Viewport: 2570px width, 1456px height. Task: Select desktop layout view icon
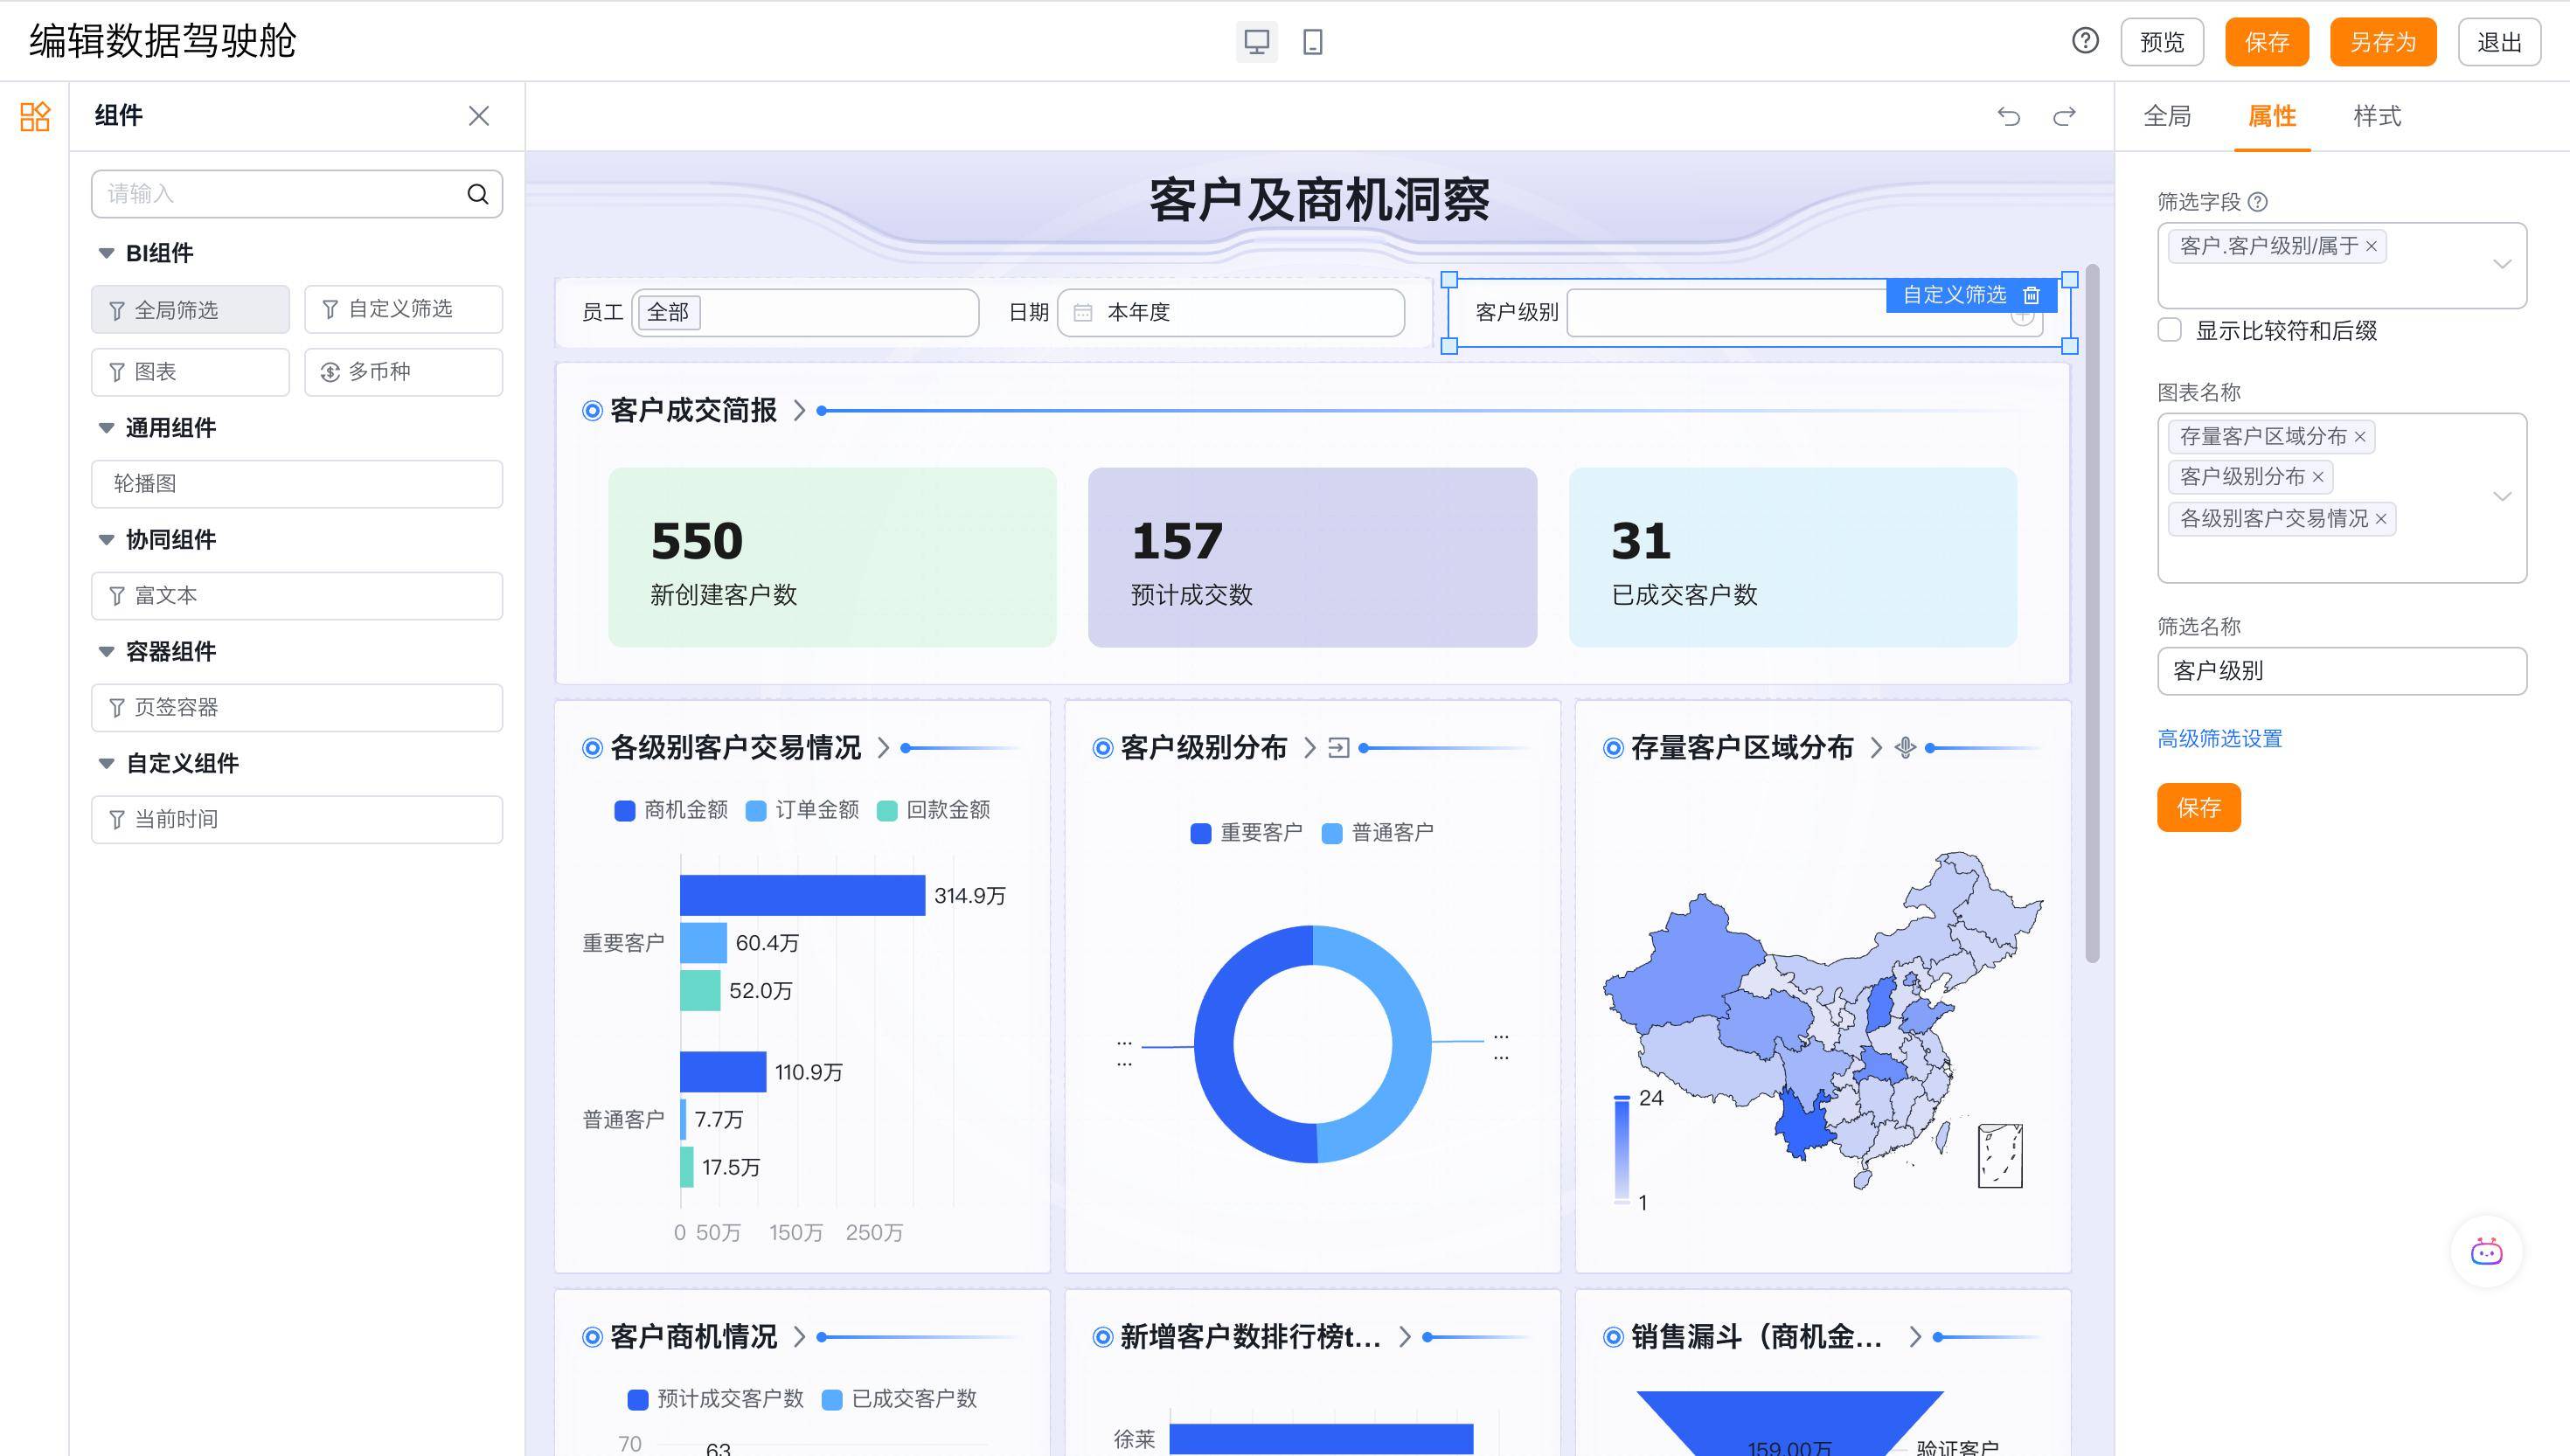[x=1256, y=42]
